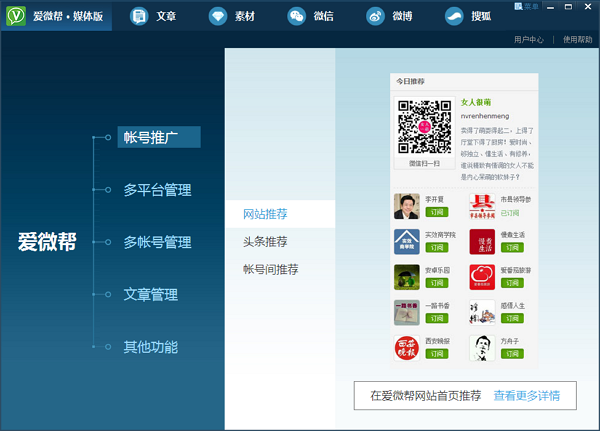600x431 pixels.
Task: Click the 爱番茄旅游 red tomato avatar
Action: pyautogui.click(x=482, y=277)
